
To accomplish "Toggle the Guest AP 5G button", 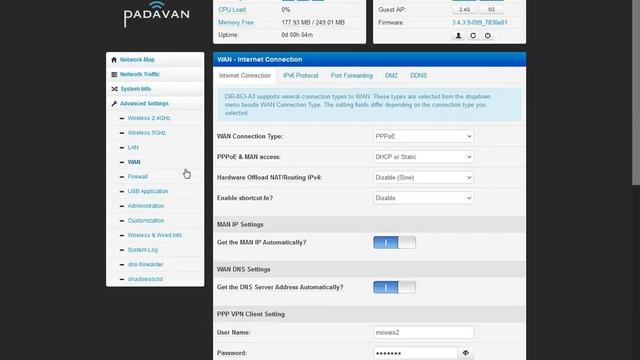I will coord(491,9).
